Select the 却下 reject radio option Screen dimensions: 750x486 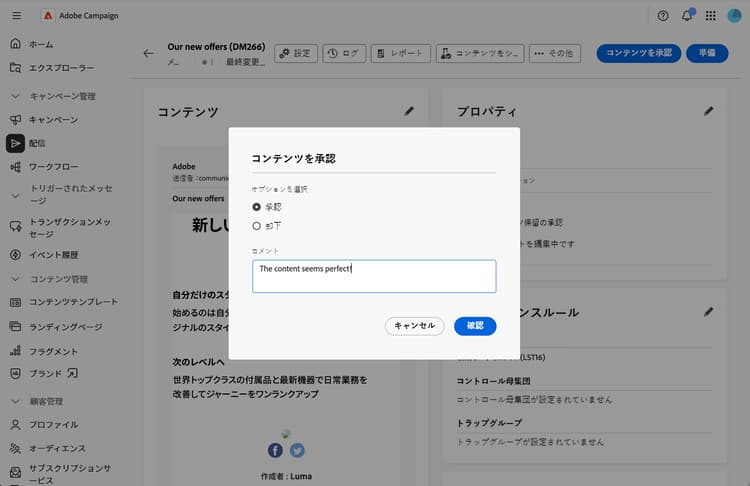[257, 226]
